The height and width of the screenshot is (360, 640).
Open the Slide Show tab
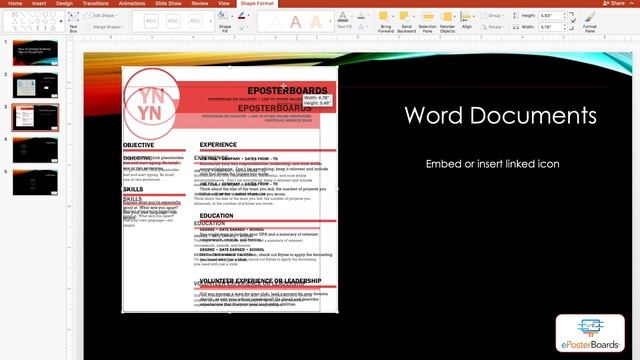168,3
